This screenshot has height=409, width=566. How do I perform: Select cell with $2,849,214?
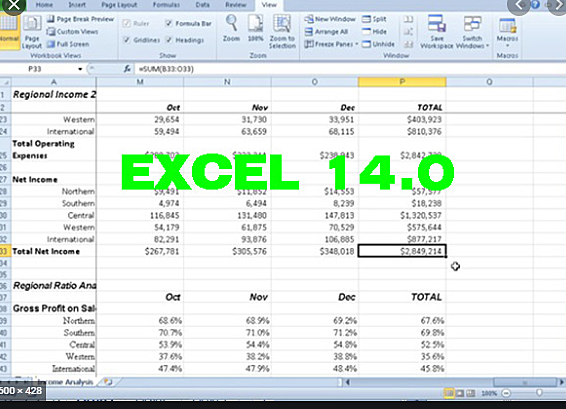pos(402,251)
